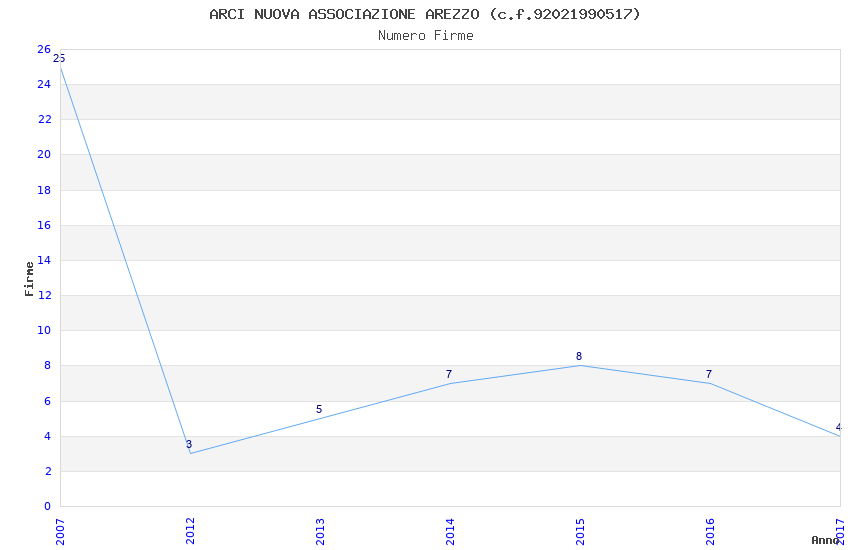Click y-axis value 0
This screenshot has height=550, width=850.
pos(48,507)
